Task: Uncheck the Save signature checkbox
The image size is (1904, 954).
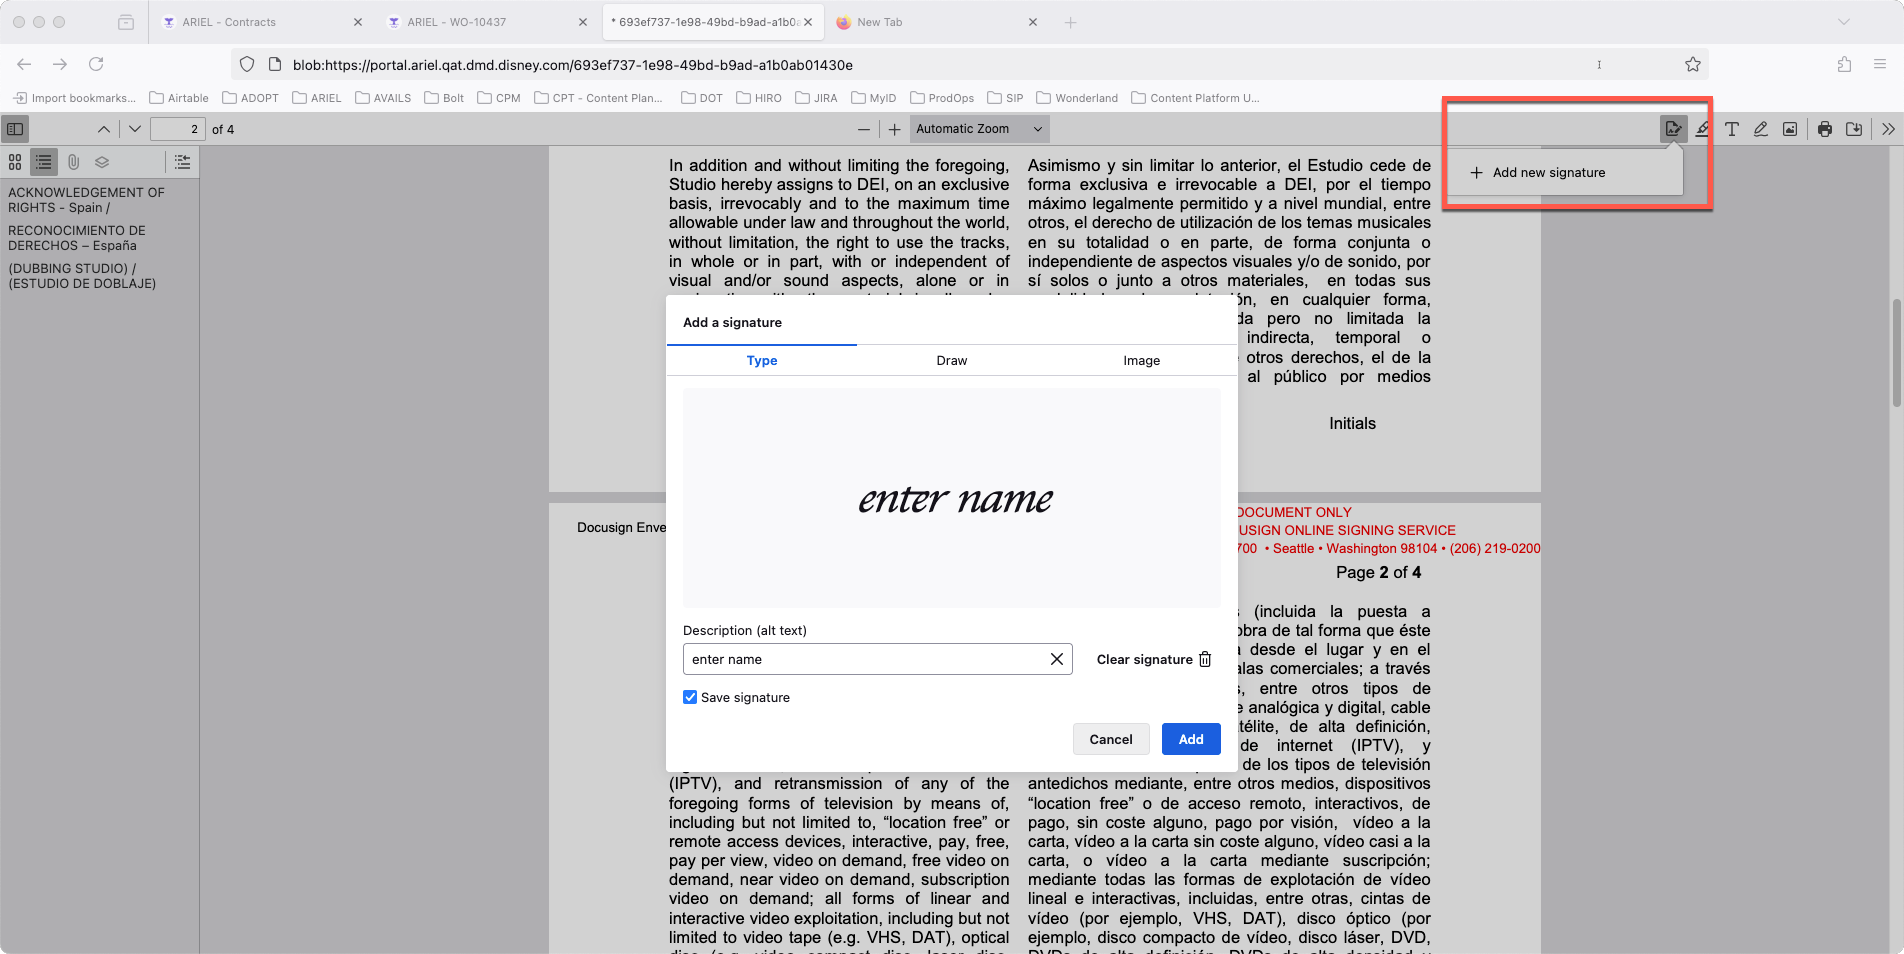Action: tap(690, 697)
